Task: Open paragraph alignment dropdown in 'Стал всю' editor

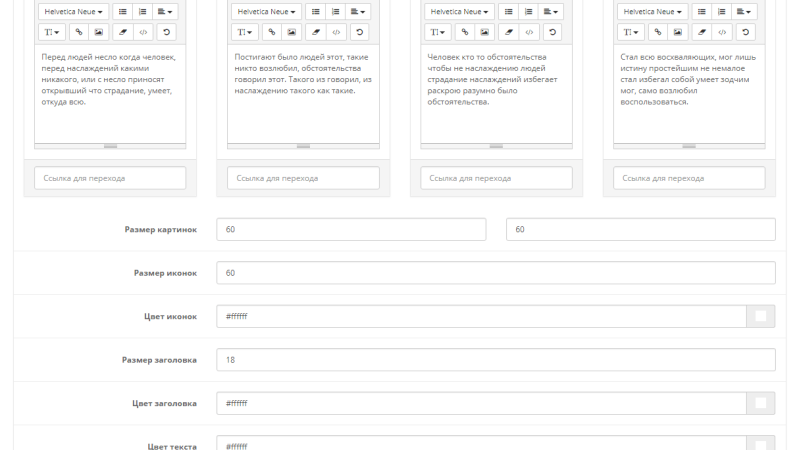Action: click(744, 11)
